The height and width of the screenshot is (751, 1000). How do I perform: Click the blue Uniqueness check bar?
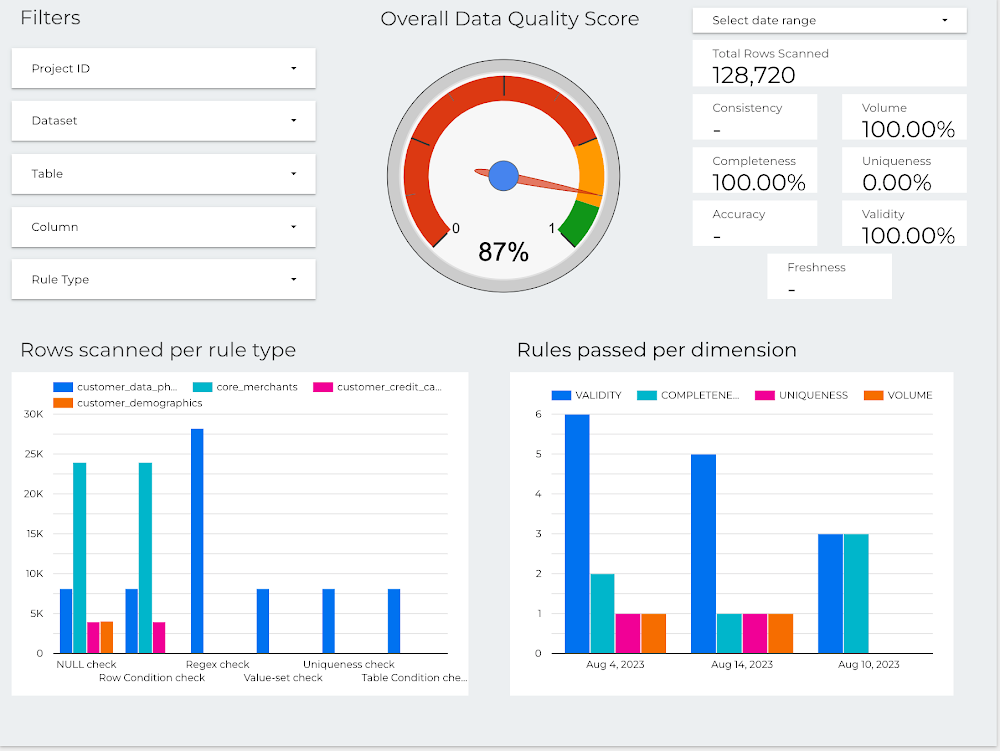coord(328,621)
